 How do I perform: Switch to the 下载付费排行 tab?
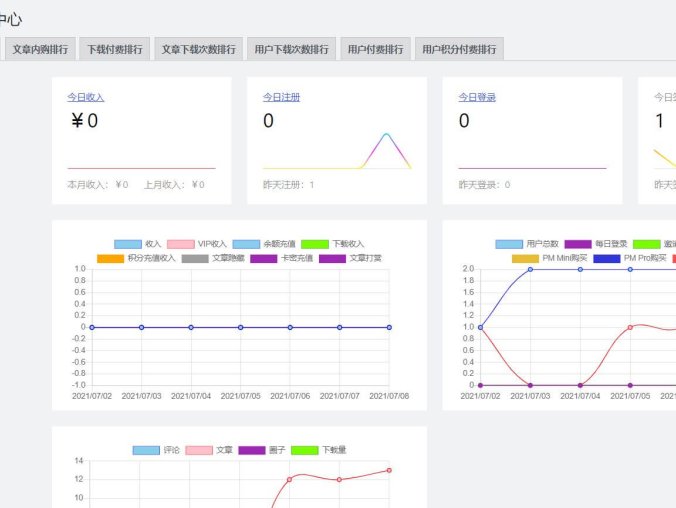pos(115,49)
